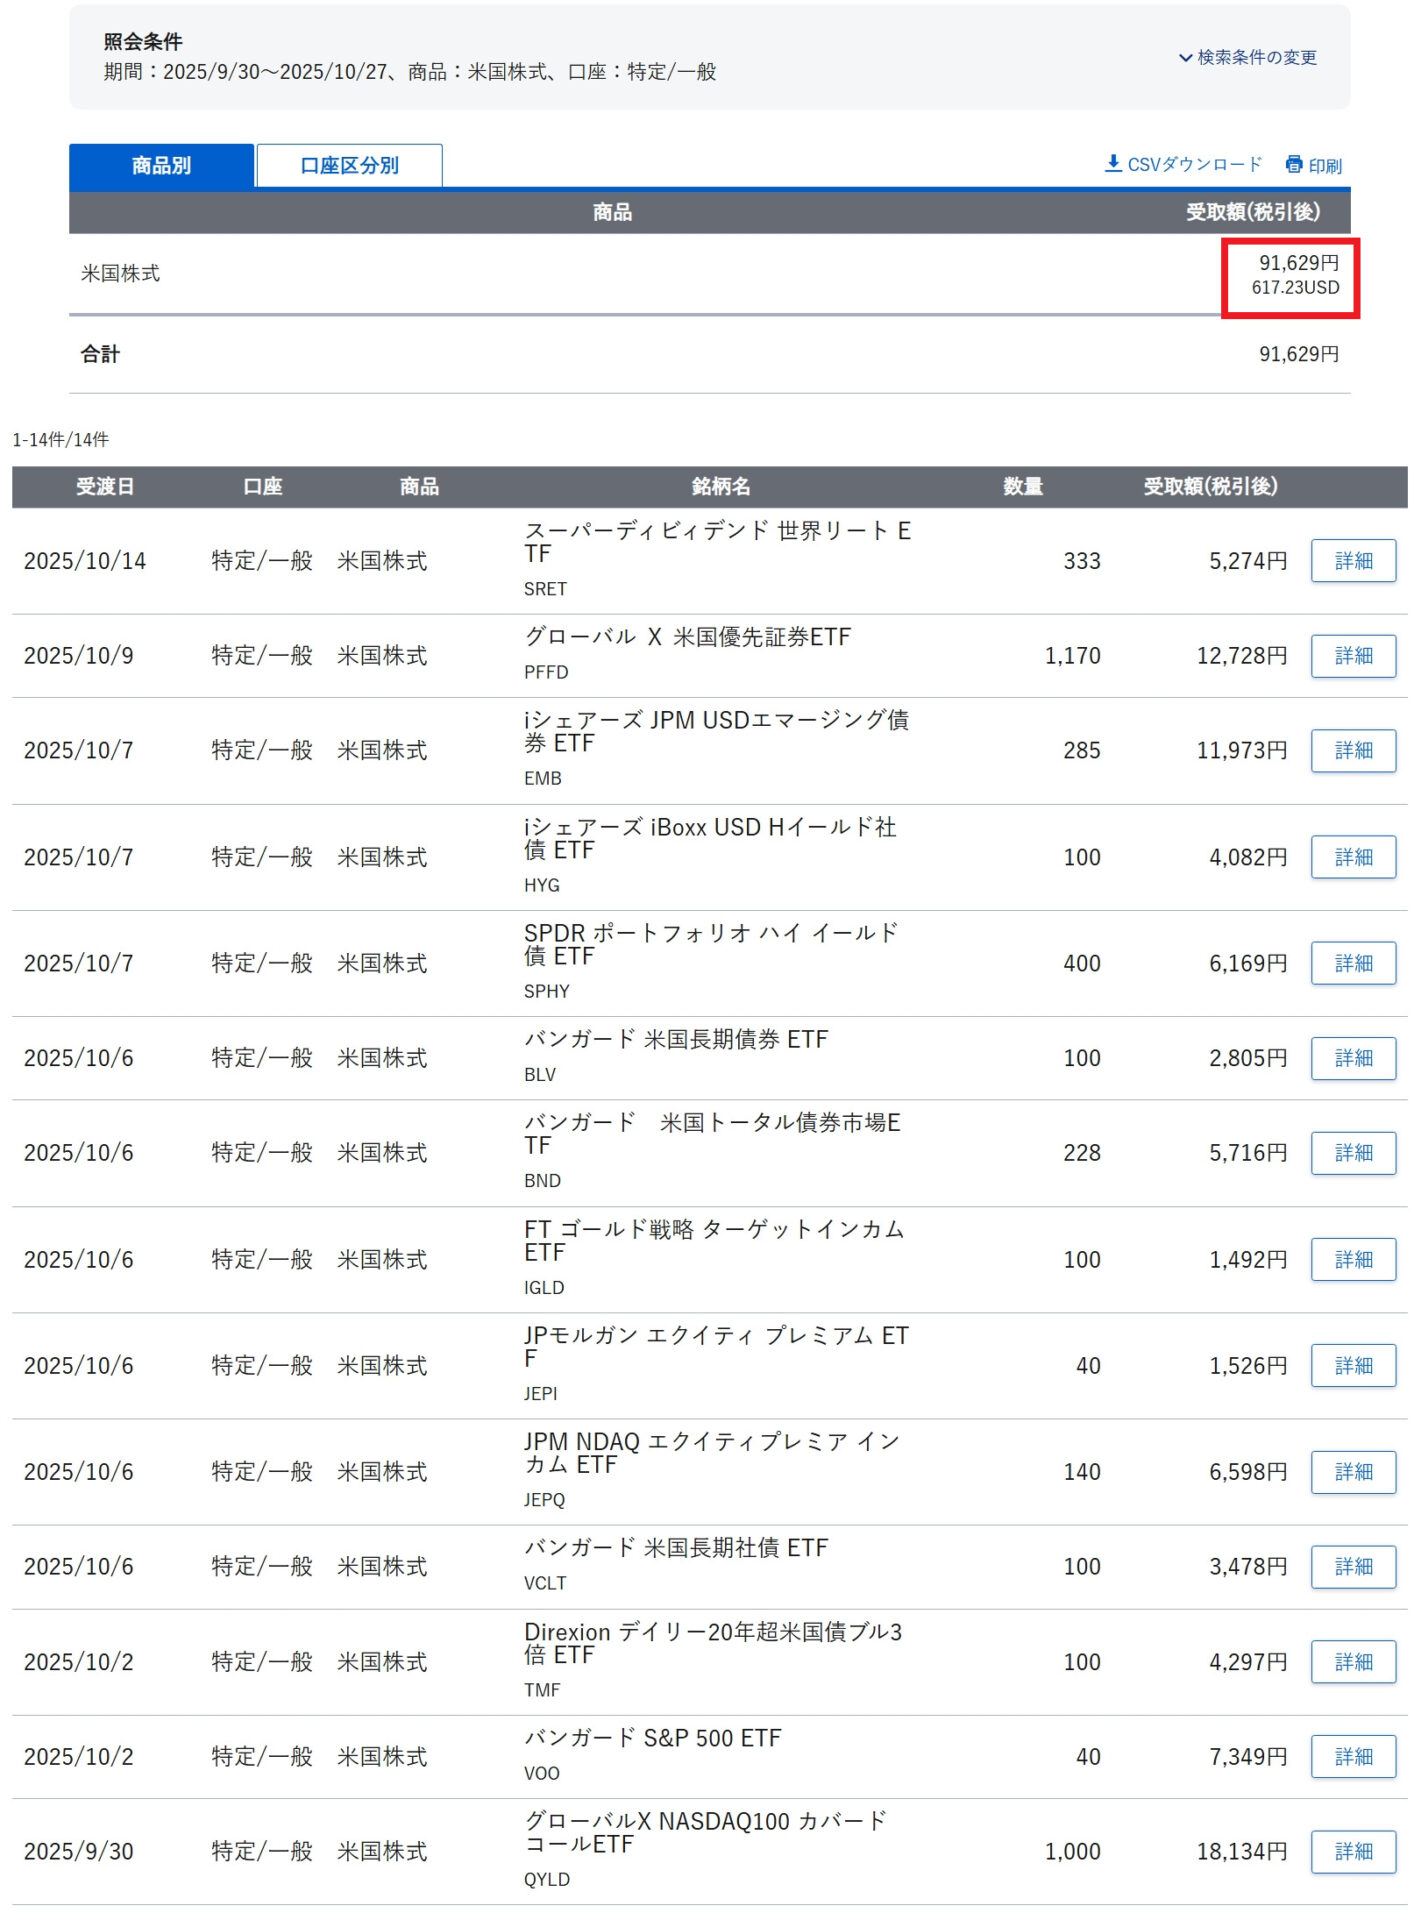Click the 受渡日 column header

(105, 487)
